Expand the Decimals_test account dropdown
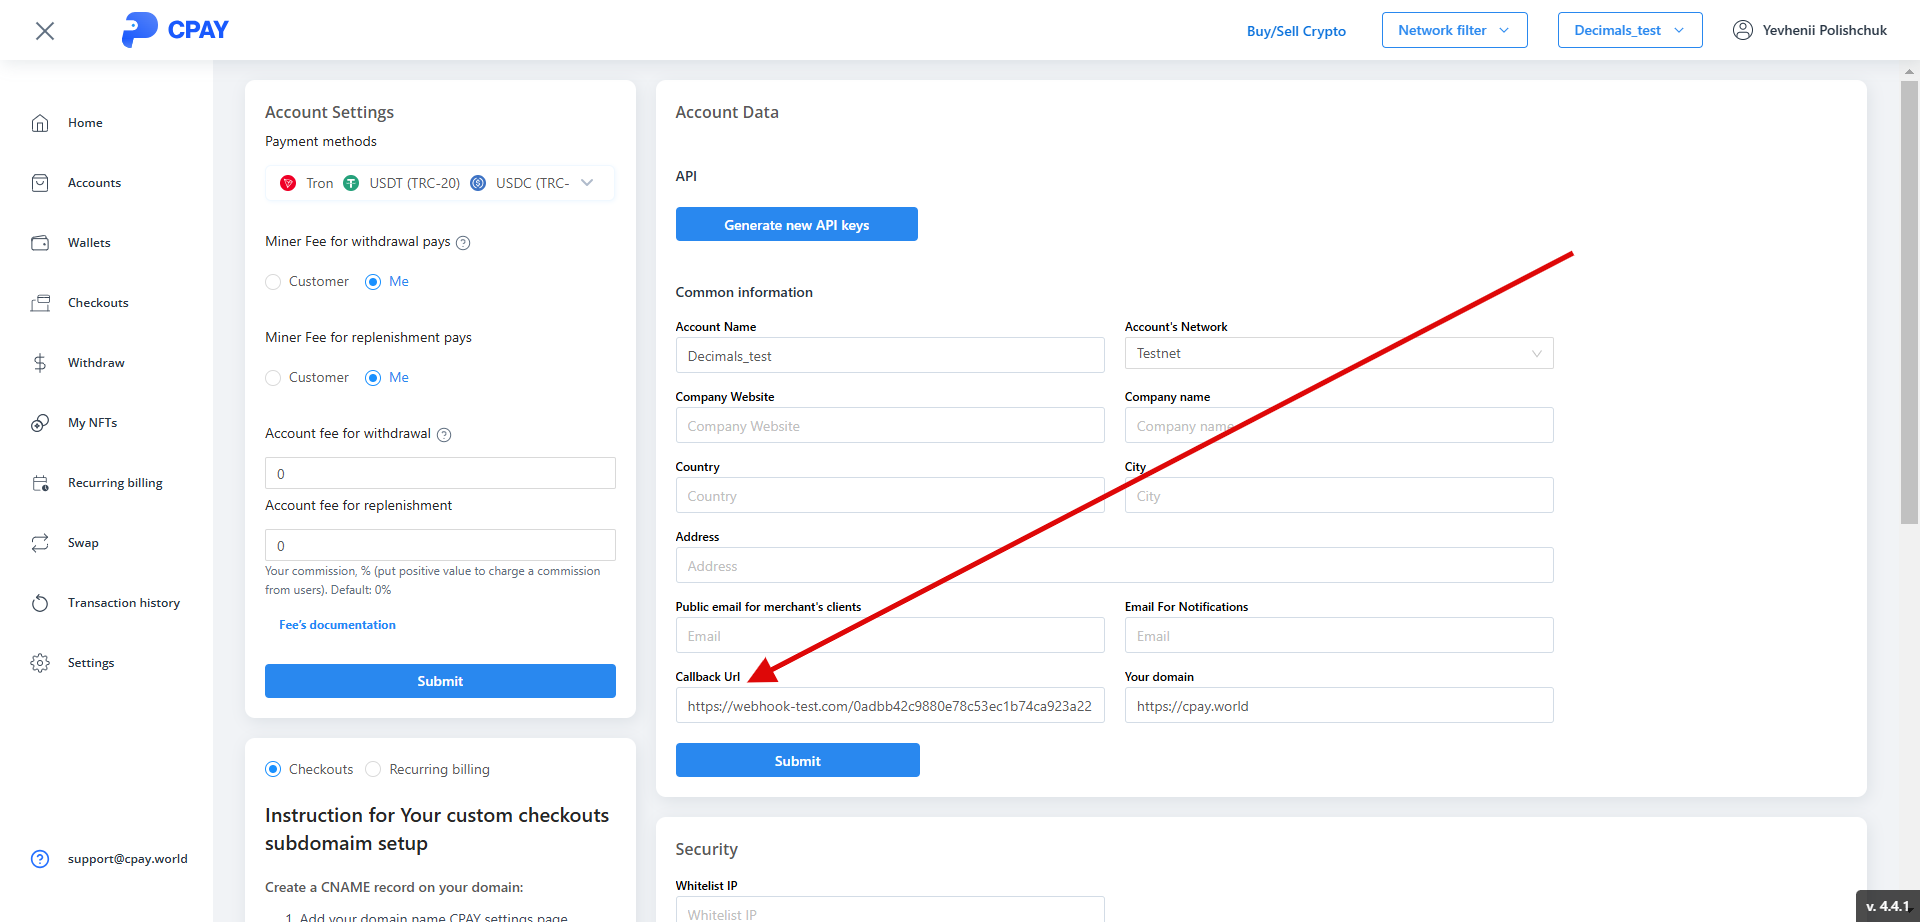1920x922 pixels. 1629,30
